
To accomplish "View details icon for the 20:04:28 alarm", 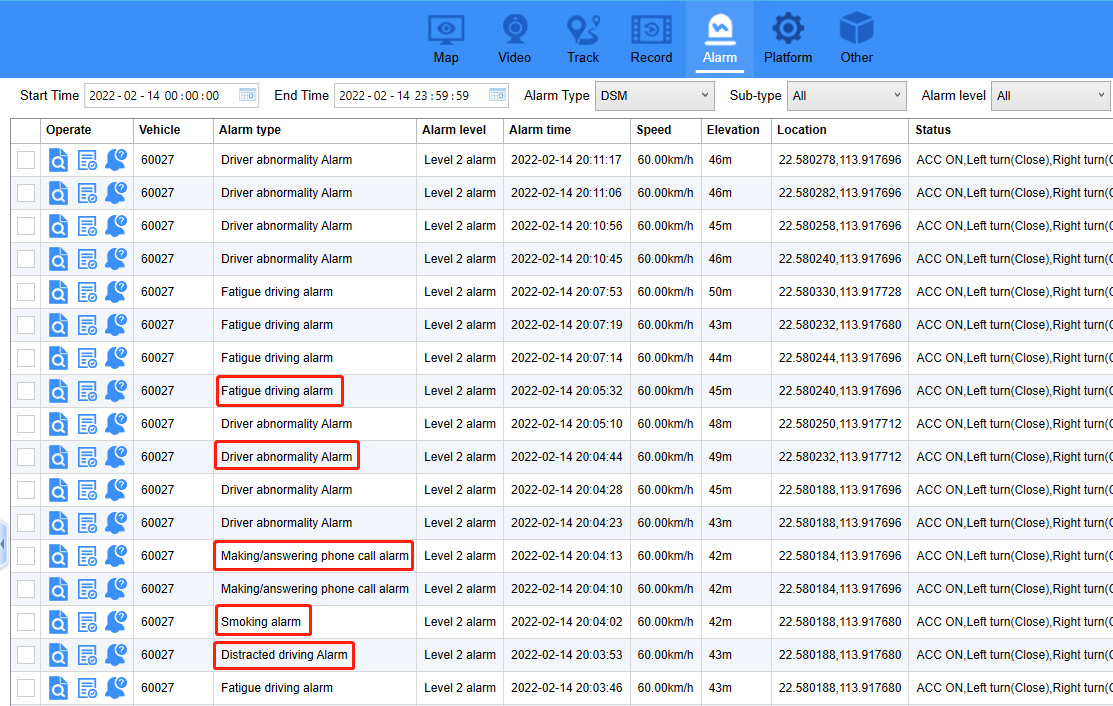I will tap(58, 490).
